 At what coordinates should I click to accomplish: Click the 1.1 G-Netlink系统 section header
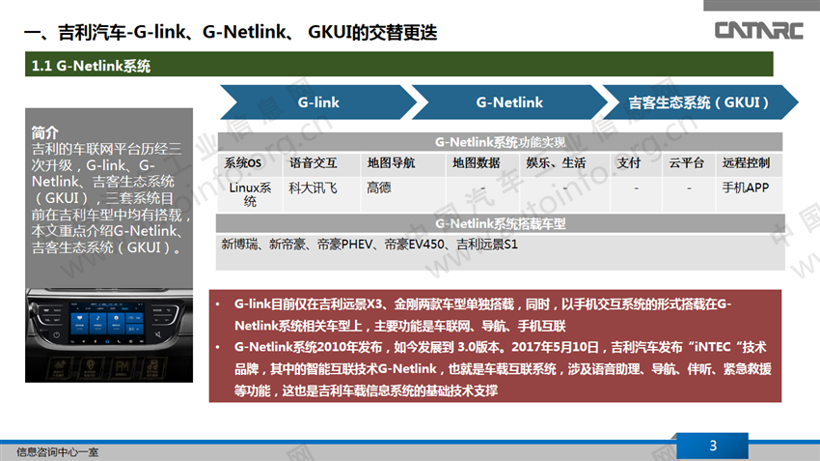click(x=399, y=64)
